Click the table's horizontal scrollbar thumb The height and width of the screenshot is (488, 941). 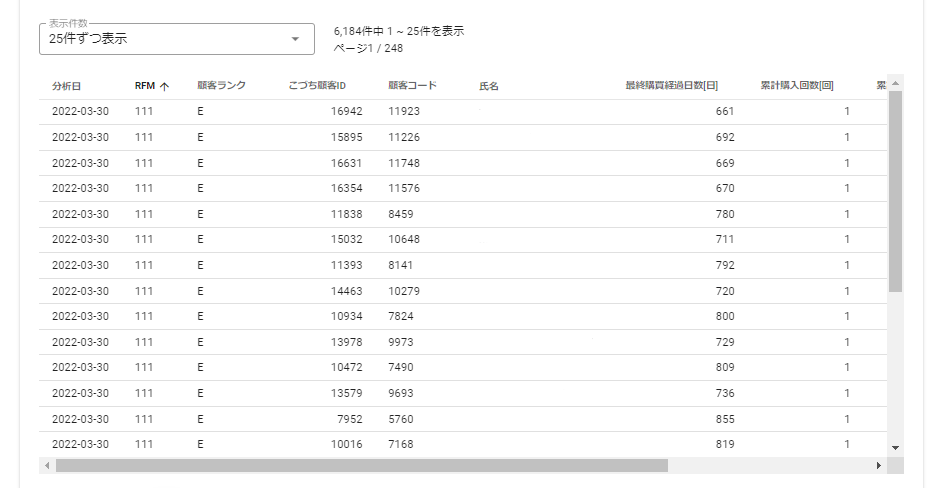pos(360,466)
